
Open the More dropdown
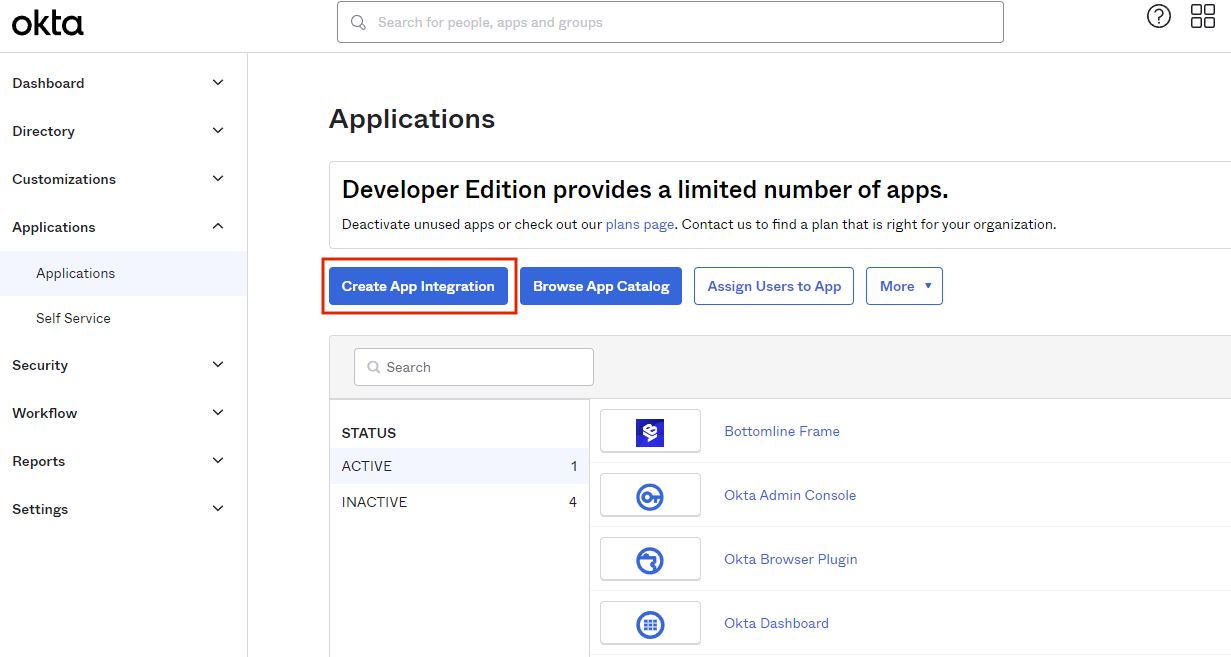pos(903,286)
